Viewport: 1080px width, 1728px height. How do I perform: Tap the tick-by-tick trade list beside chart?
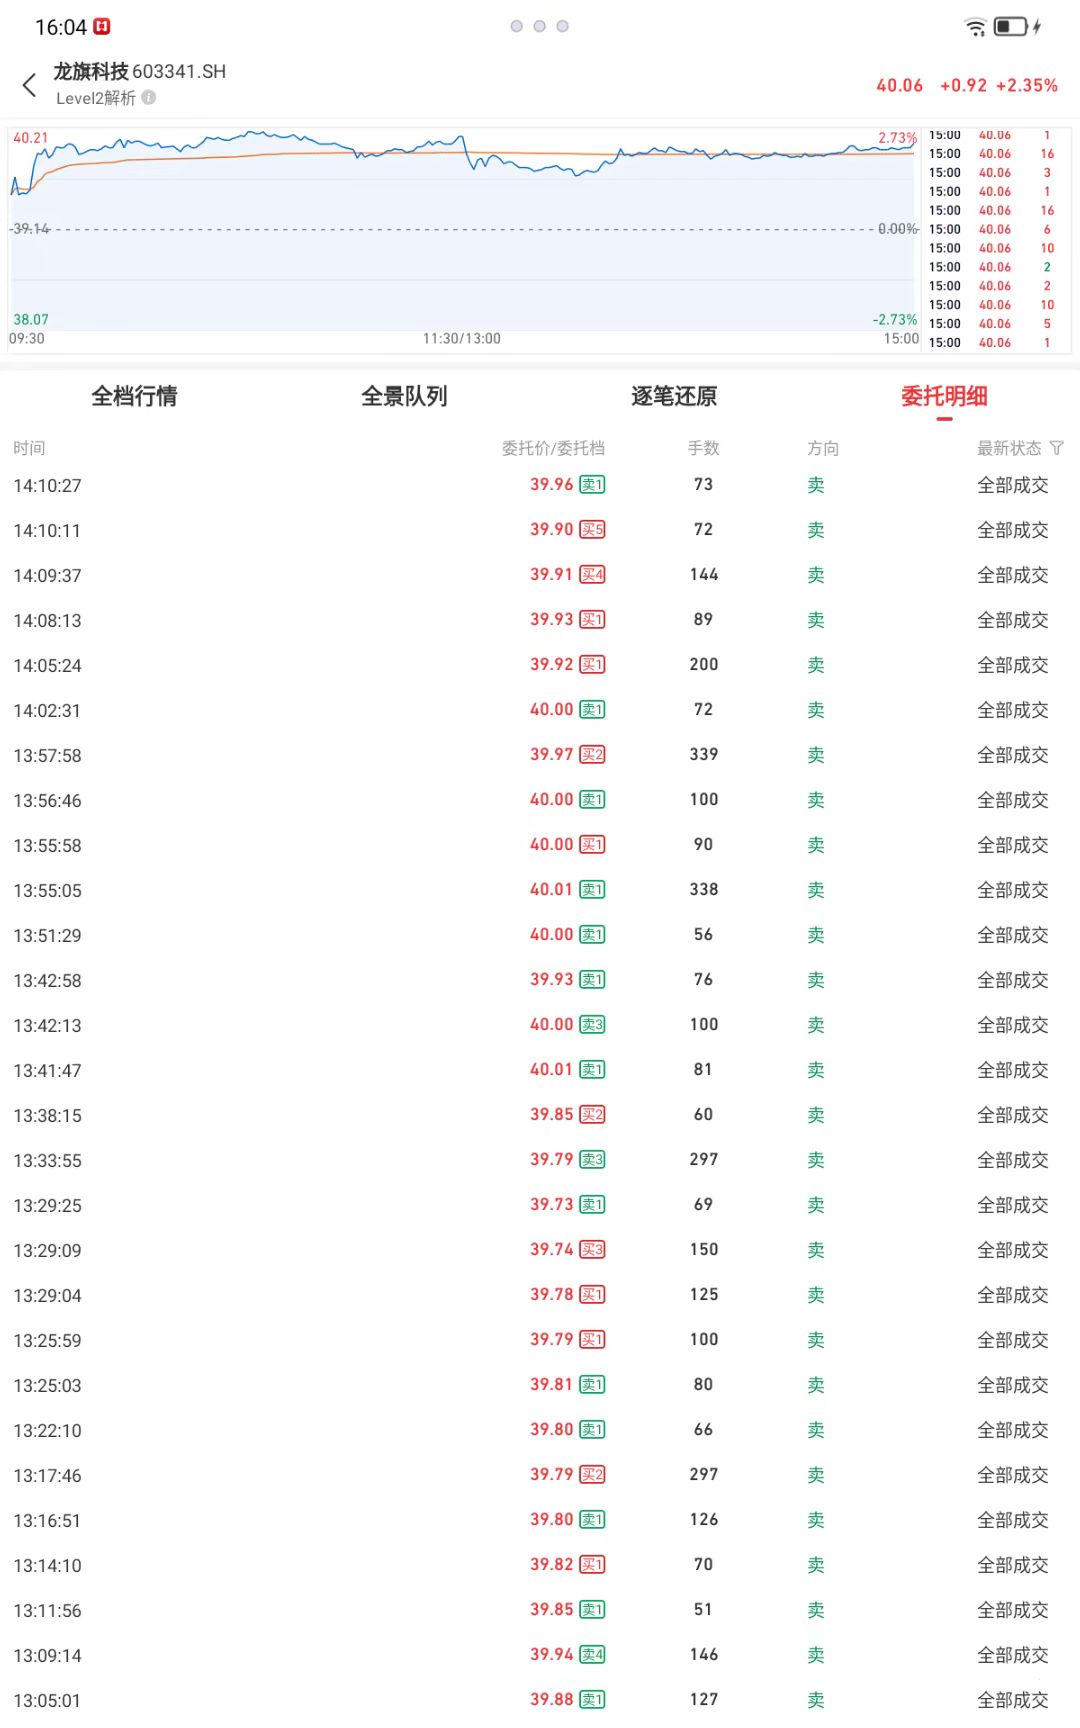(x=996, y=239)
